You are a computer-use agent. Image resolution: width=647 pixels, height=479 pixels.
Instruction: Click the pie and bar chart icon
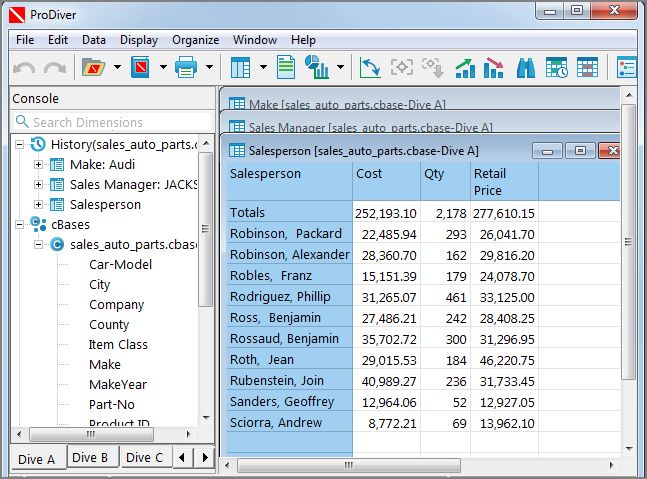coord(317,68)
